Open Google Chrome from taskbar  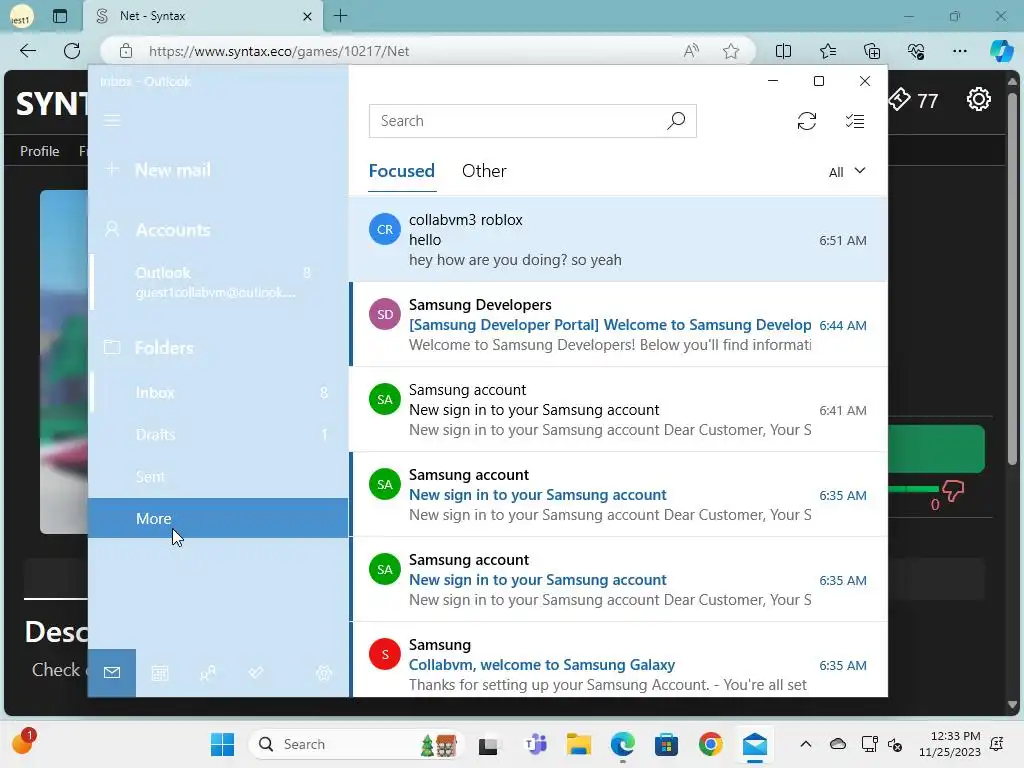711,744
